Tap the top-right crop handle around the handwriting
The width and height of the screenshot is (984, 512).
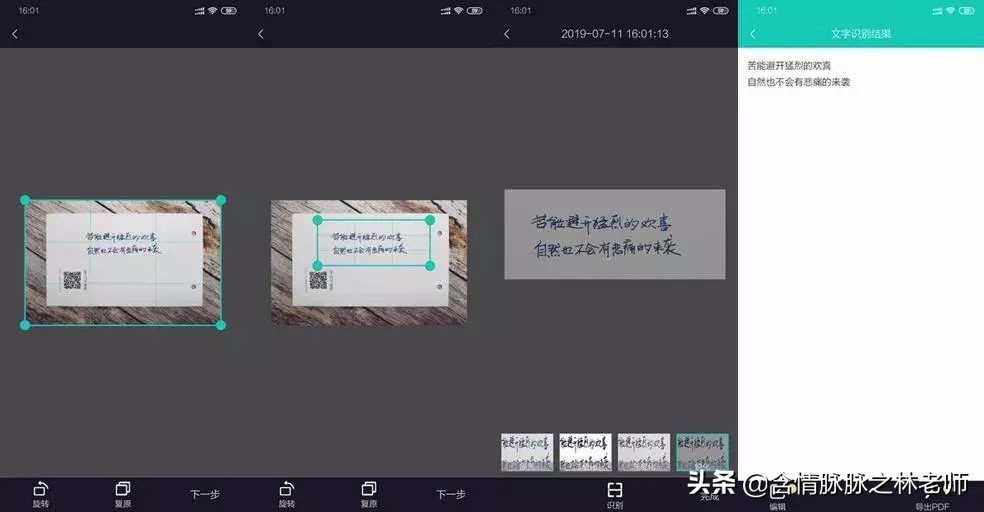click(430, 220)
